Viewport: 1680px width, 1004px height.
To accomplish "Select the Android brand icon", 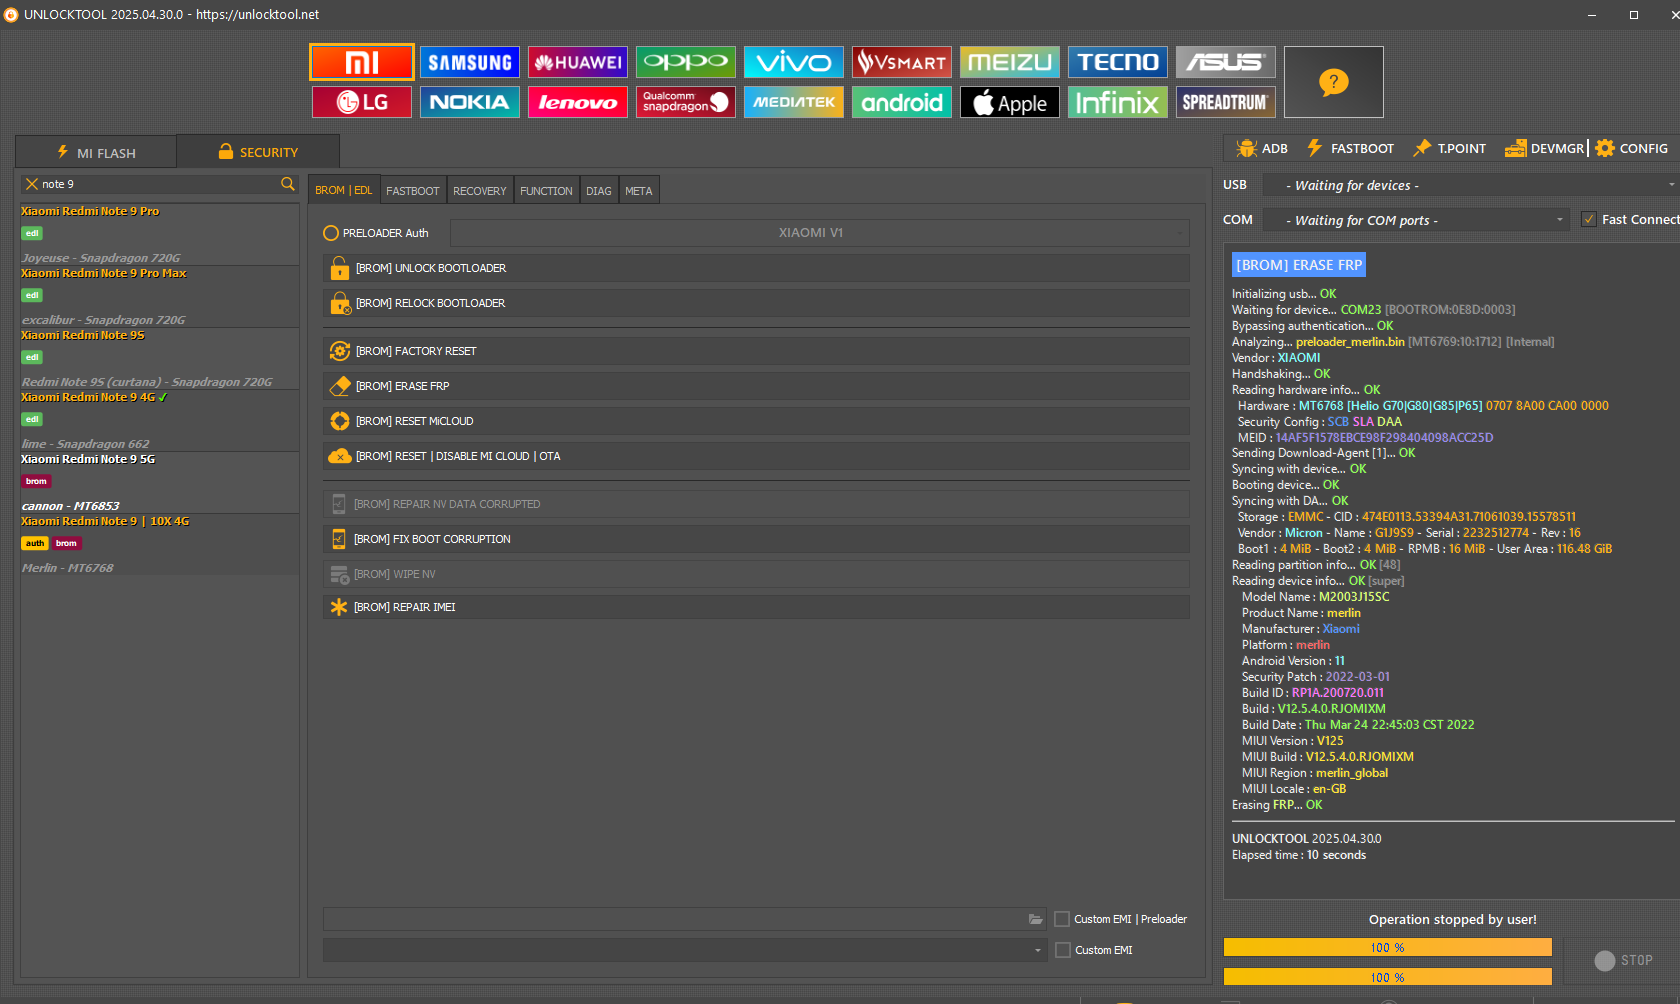I will coord(902,102).
